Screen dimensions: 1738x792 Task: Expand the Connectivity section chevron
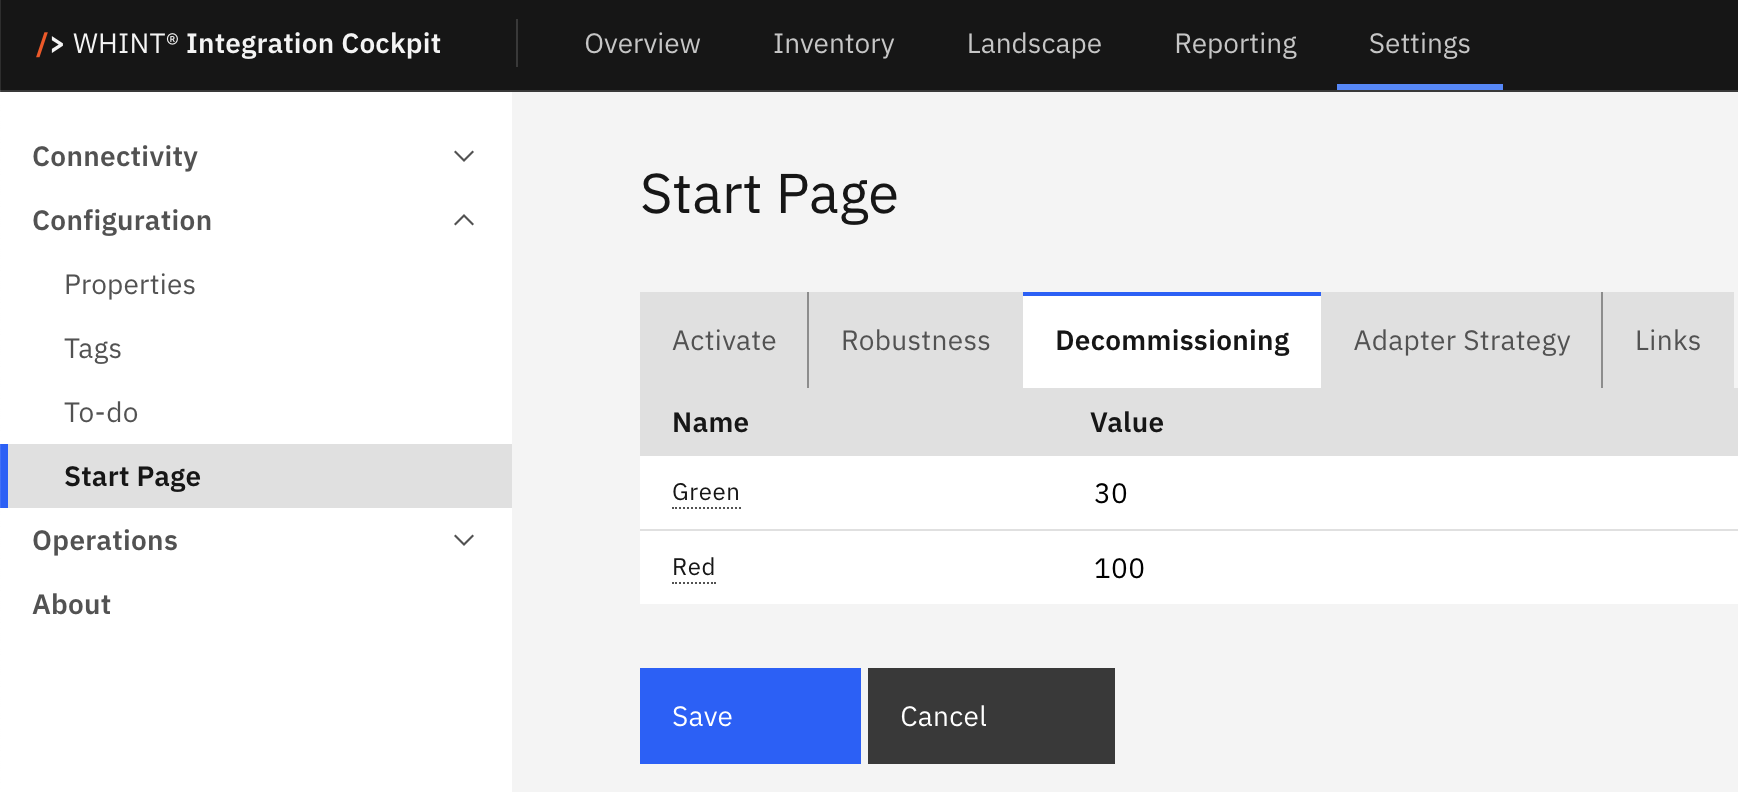[x=464, y=156]
